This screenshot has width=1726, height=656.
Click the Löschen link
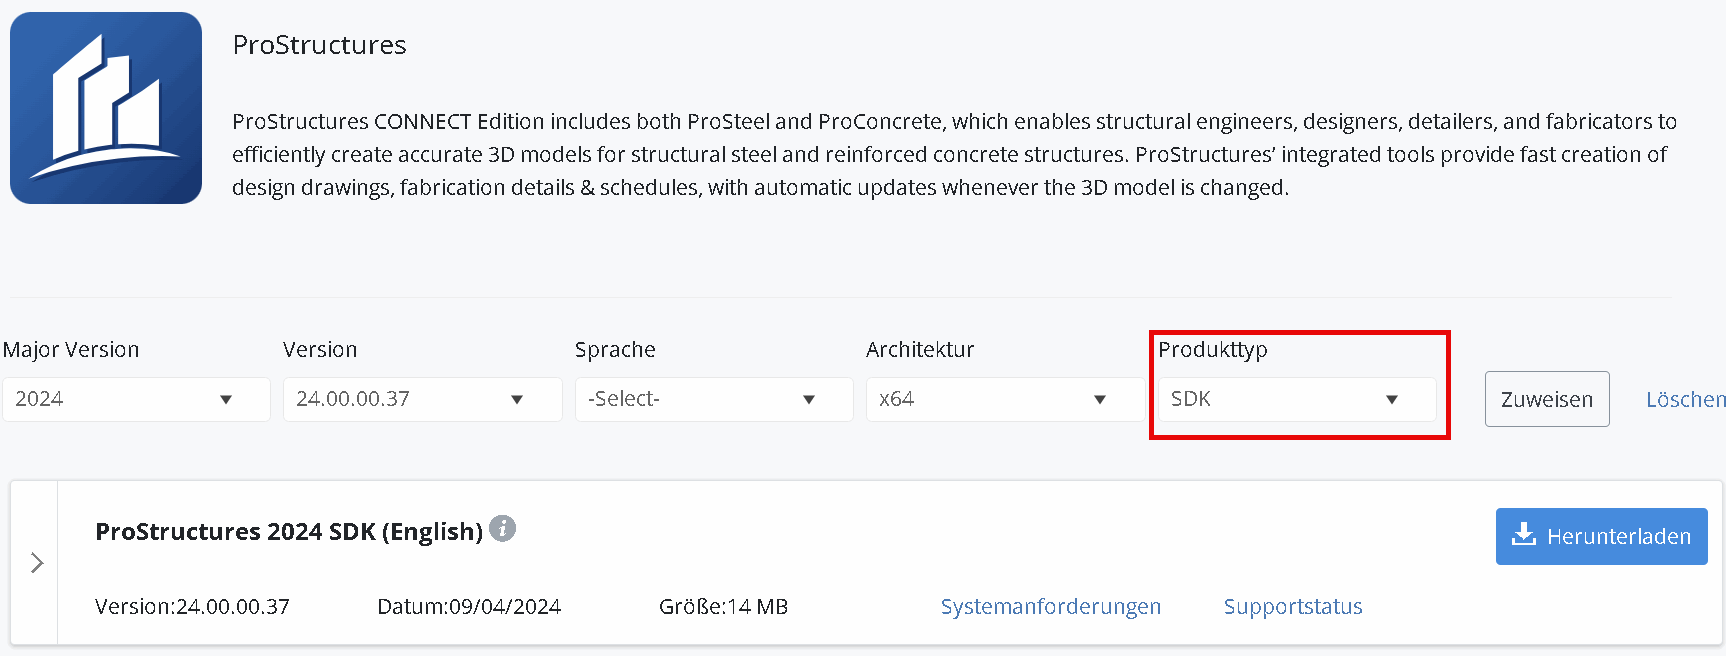pos(1686,399)
